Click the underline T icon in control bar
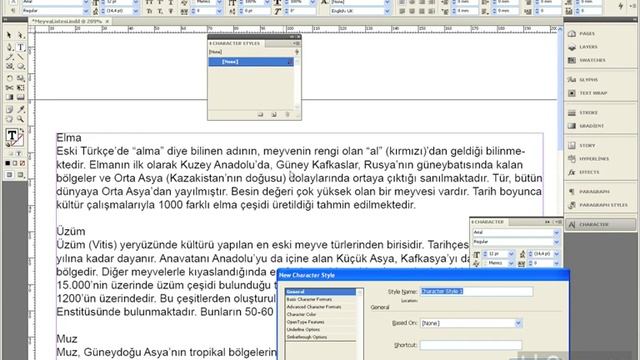The width and height of the screenshot is (640, 360). [x=171, y=2]
